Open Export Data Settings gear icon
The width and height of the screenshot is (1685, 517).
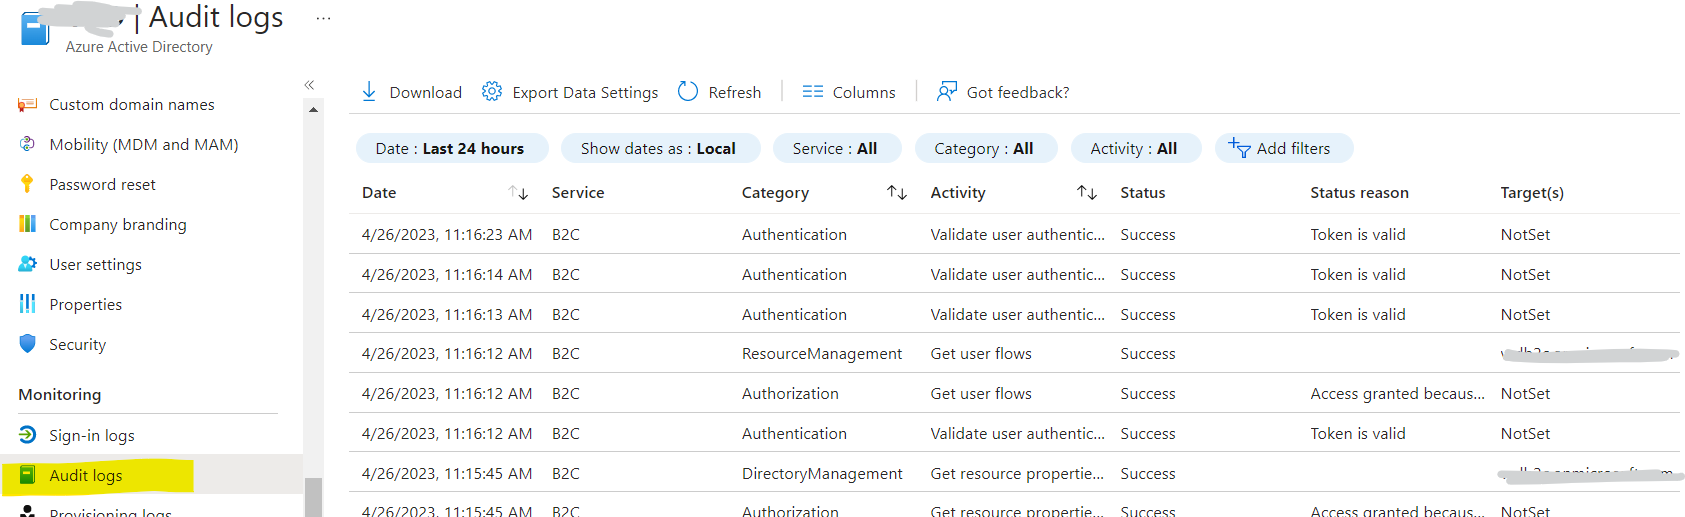point(492,92)
